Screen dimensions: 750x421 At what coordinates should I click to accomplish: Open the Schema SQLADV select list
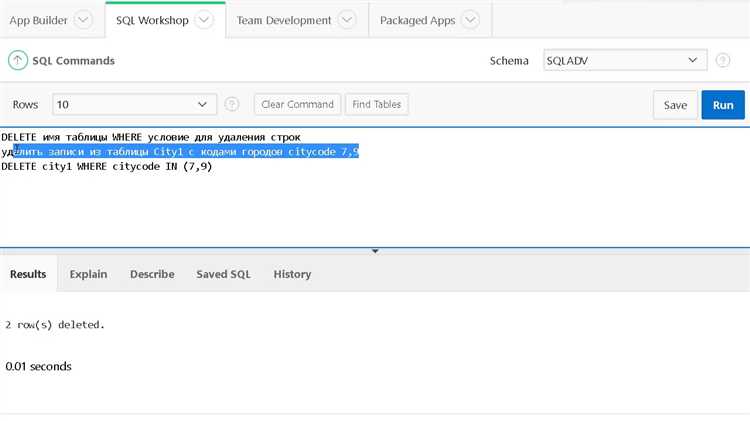(624, 61)
